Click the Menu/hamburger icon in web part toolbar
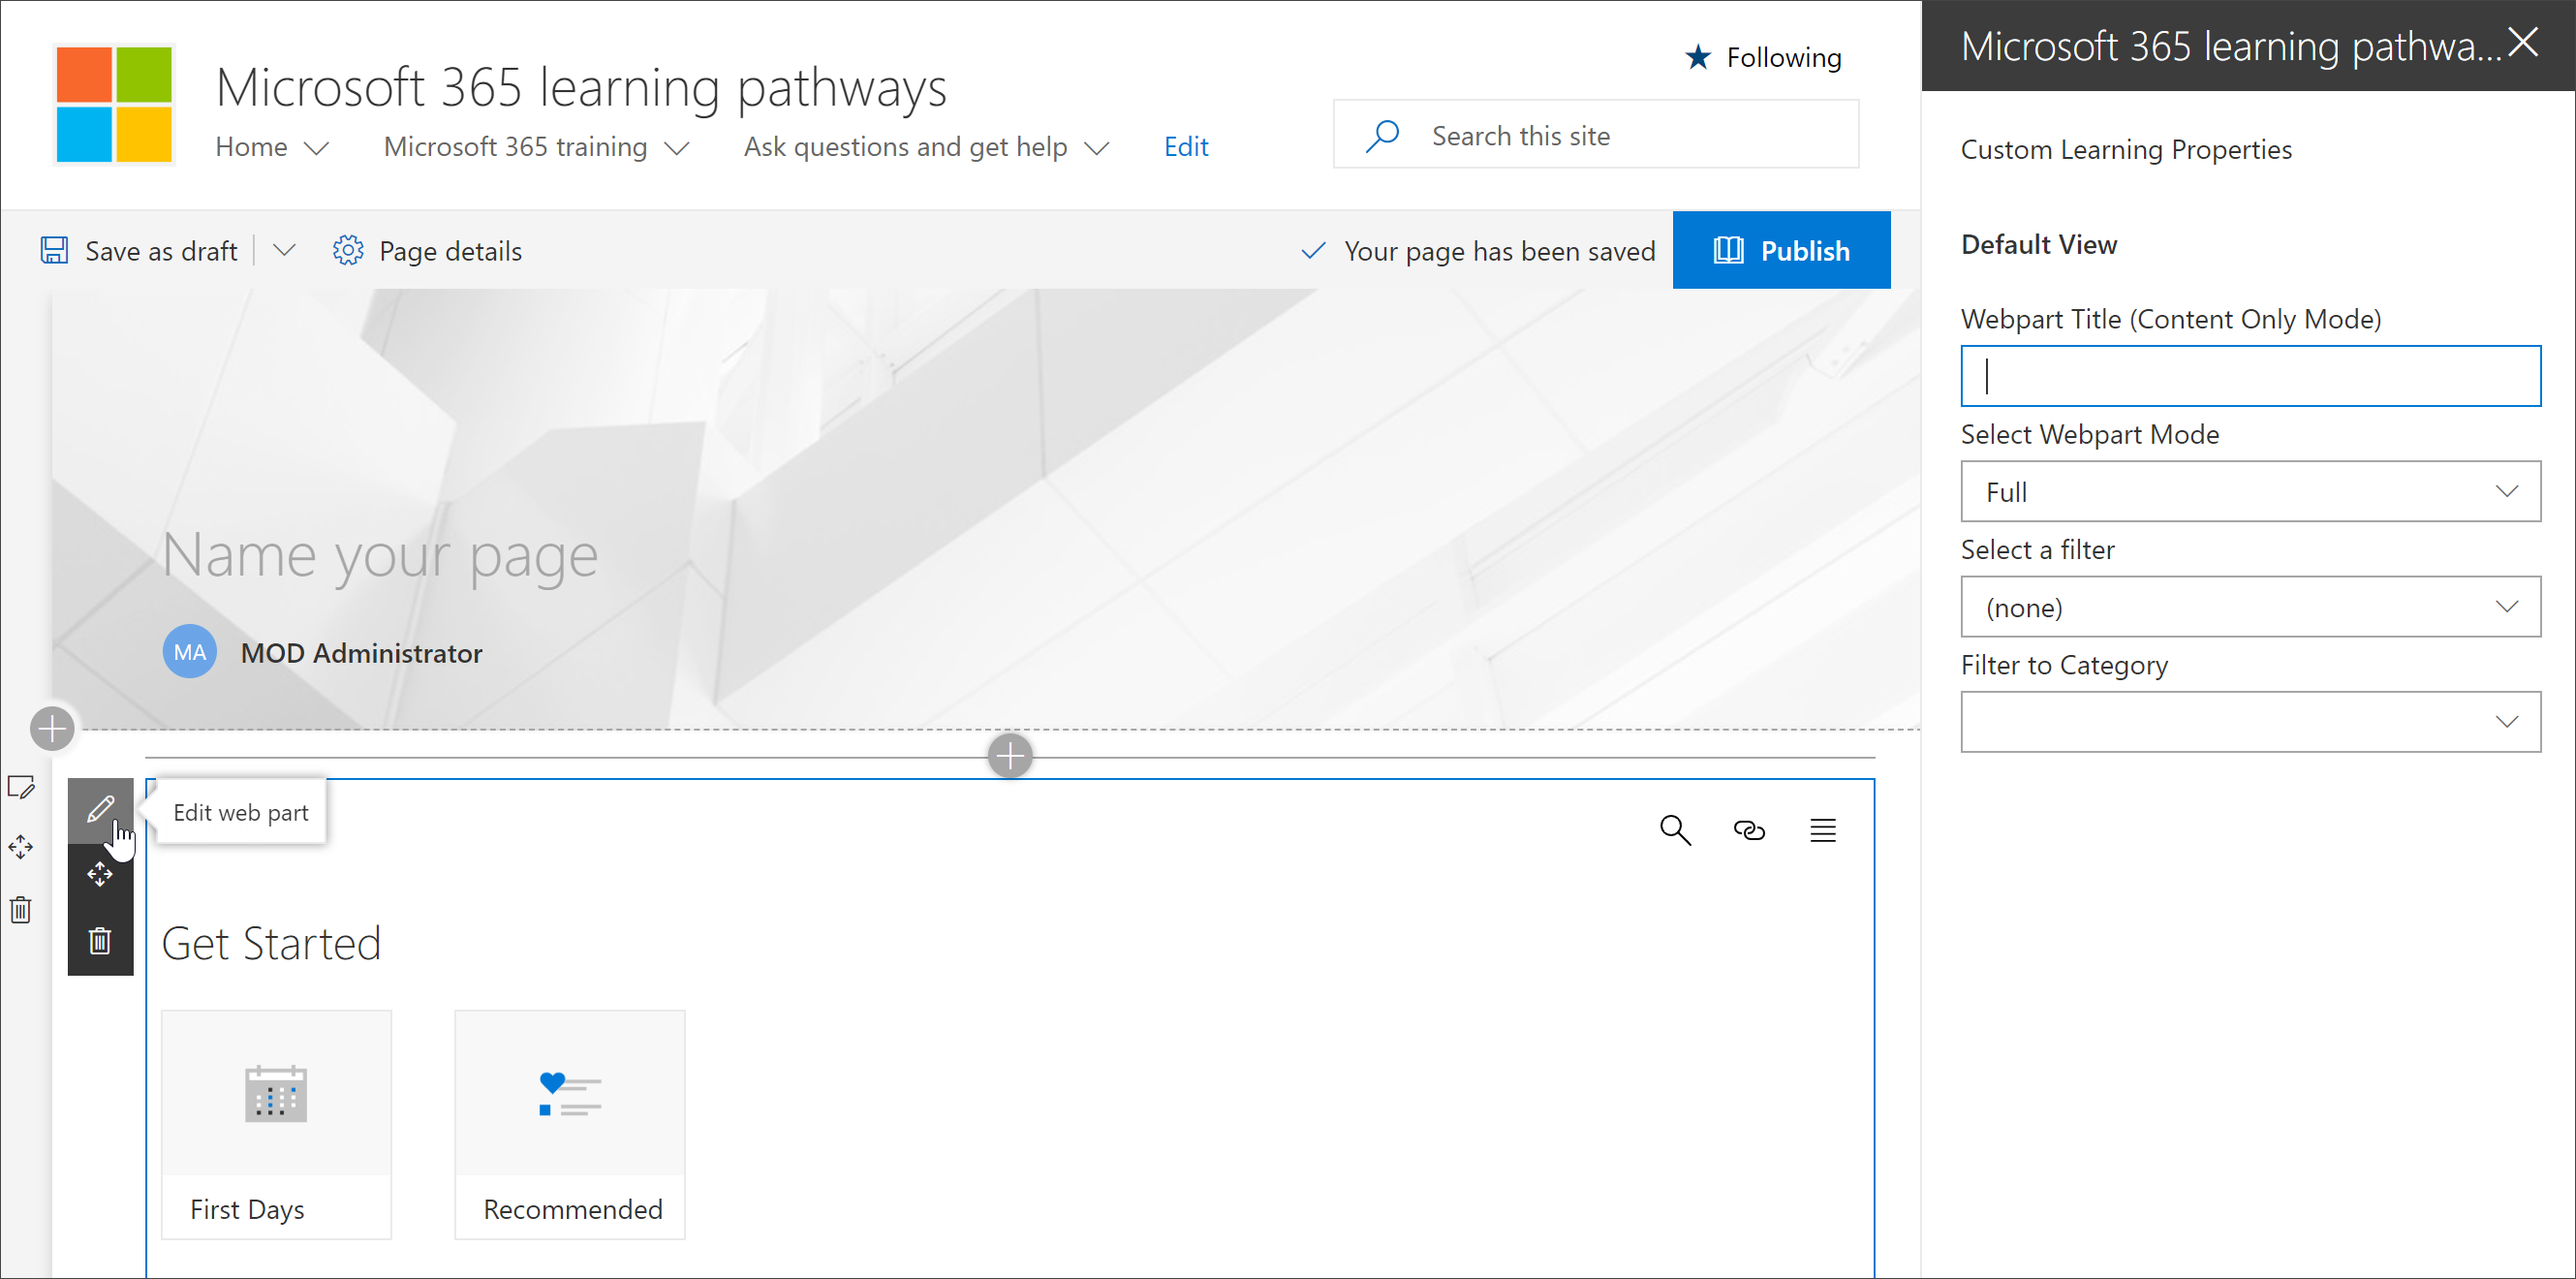Viewport: 2576px width, 1279px height. [1822, 828]
